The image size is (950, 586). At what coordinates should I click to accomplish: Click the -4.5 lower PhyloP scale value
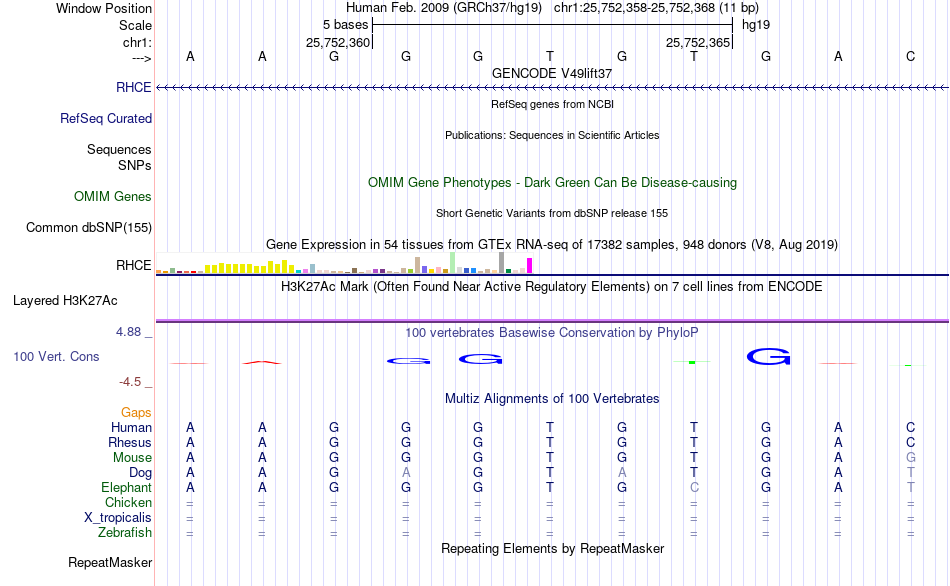click(x=130, y=382)
